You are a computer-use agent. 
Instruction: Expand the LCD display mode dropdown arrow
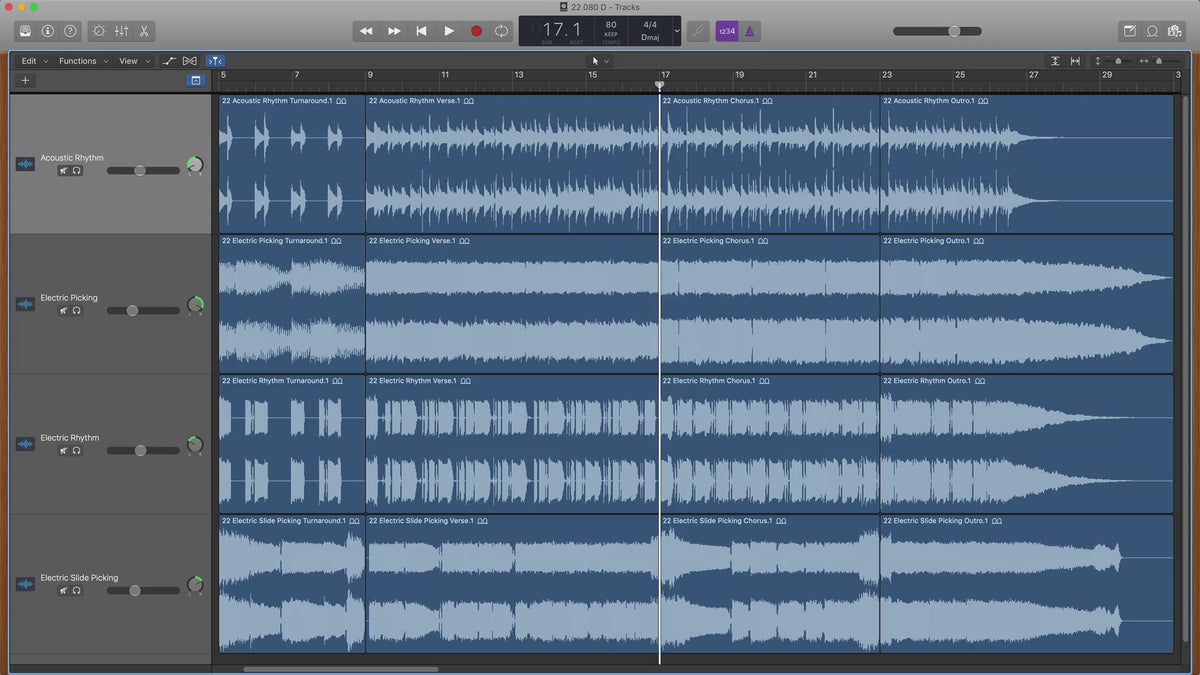pyautogui.click(x=677, y=31)
